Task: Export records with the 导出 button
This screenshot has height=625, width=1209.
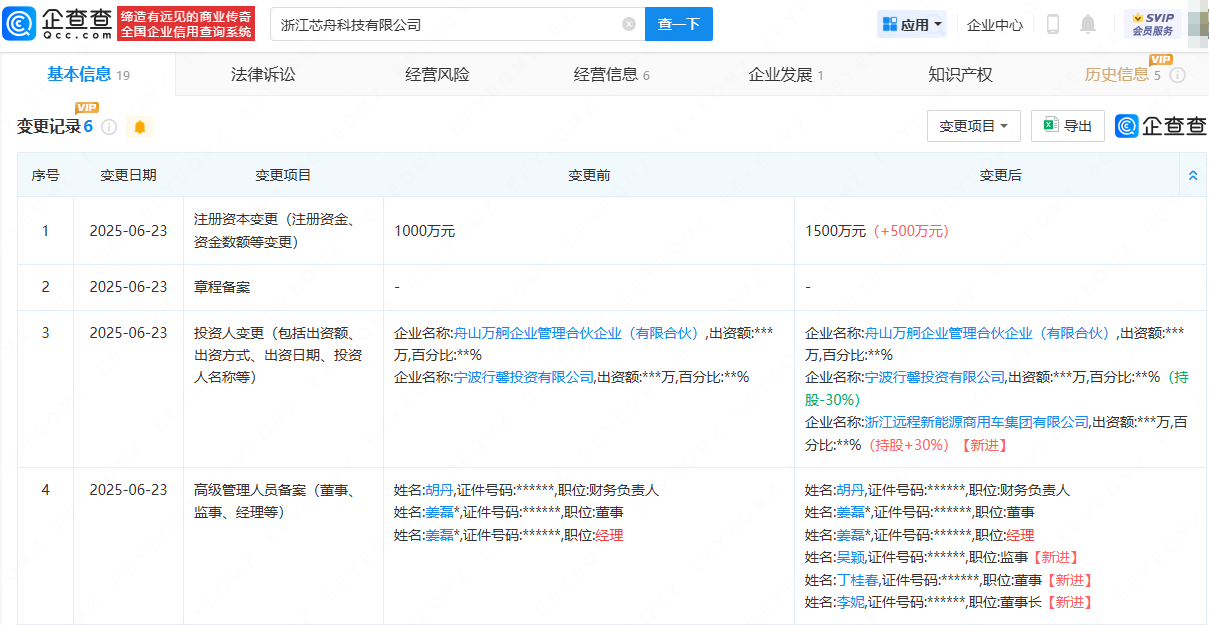Action: [1068, 126]
